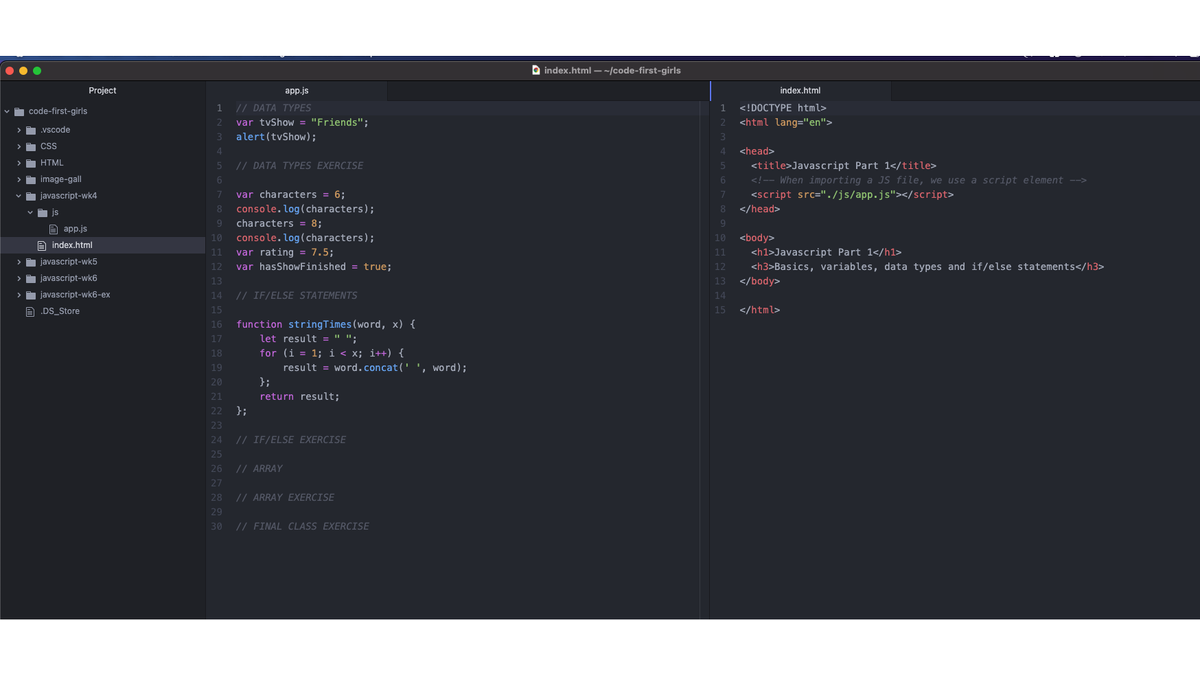Collapse the js folder
The width and height of the screenshot is (1200, 676).
29,212
